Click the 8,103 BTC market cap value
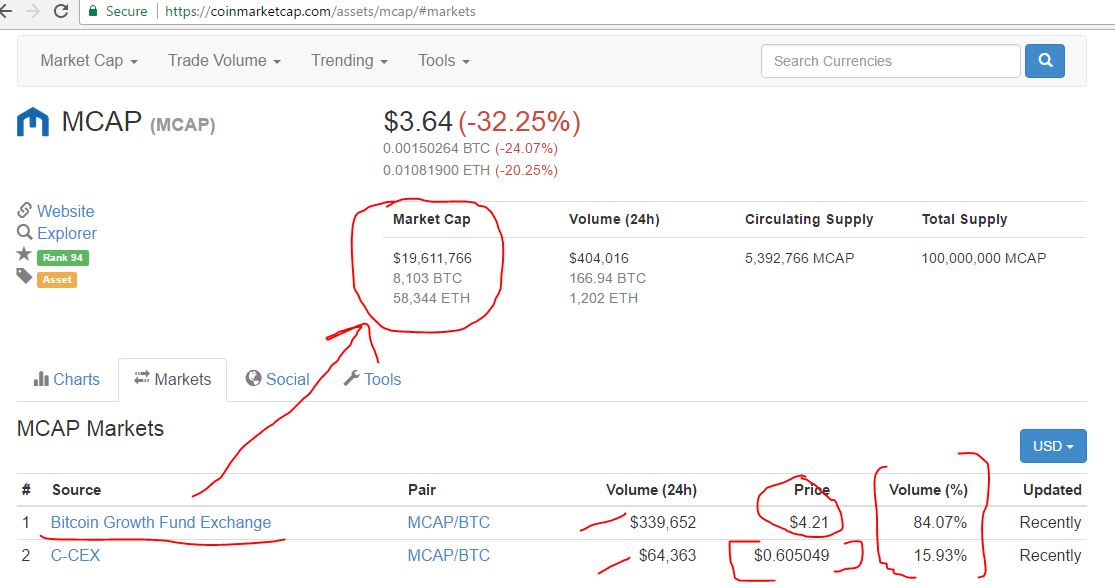Screen dimensions: 1115x588 (427, 278)
